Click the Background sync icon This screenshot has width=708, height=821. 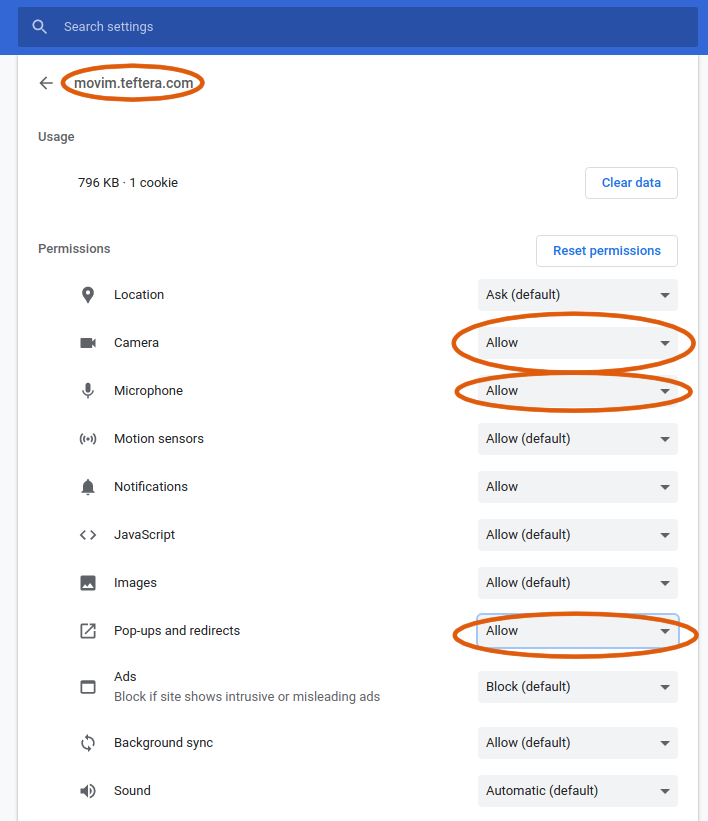88,743
